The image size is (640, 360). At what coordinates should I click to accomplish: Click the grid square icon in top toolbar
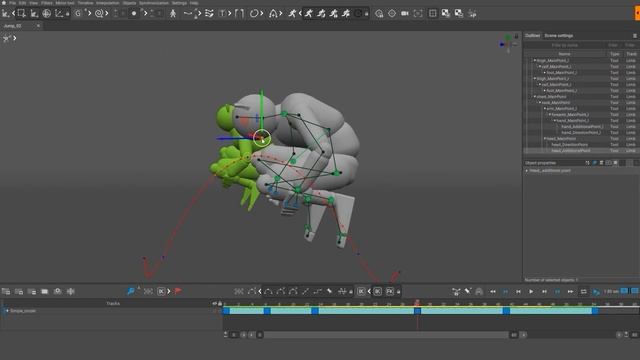pos(432,13)
